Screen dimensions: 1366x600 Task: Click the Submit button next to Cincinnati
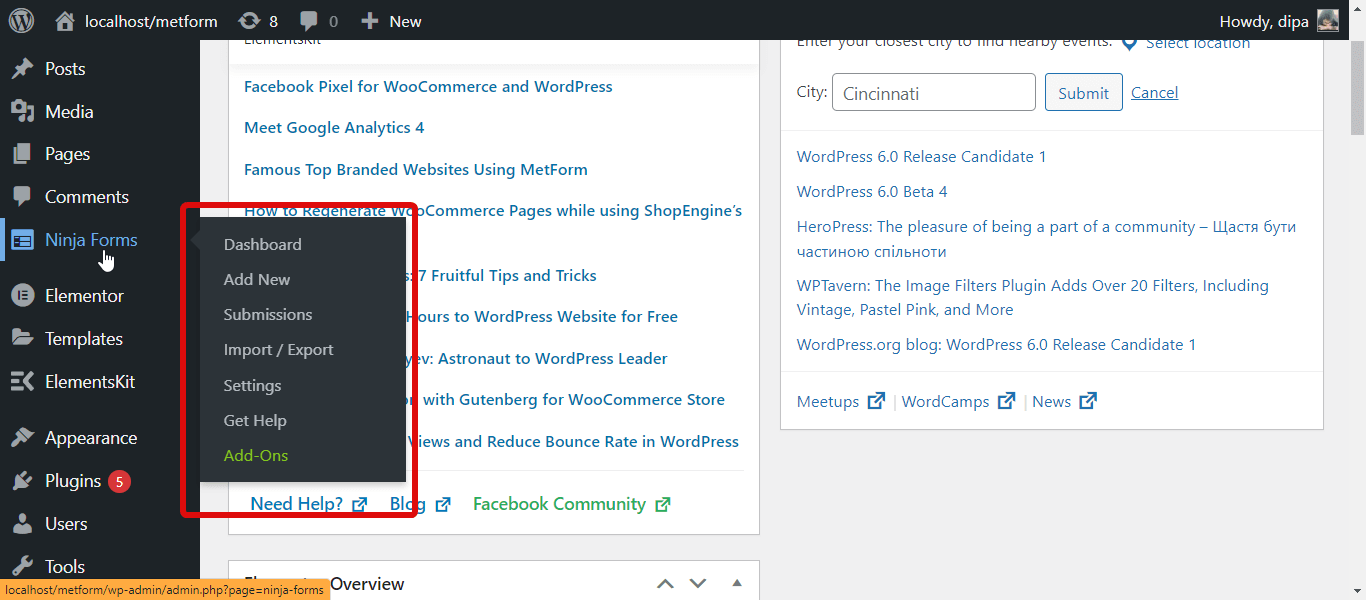coord(1083,91)
